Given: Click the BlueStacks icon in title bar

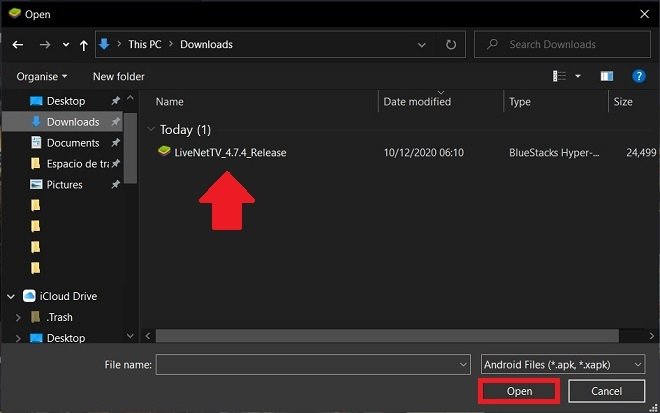Looking at the screenshot, I should tap(15, 13).
